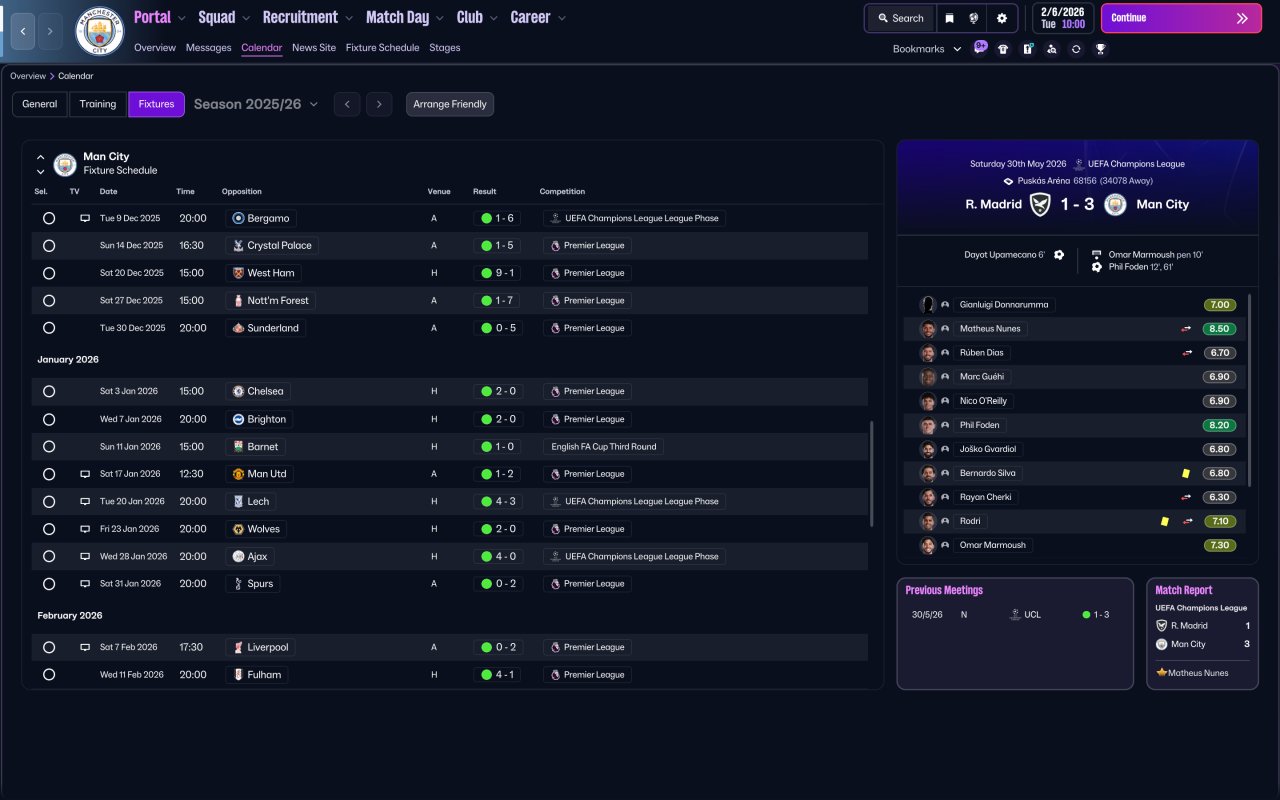Click the yellow card icon on Bernardo Silva row
Viewport: 1280px width, 800px height.
tap(1185, 473)
